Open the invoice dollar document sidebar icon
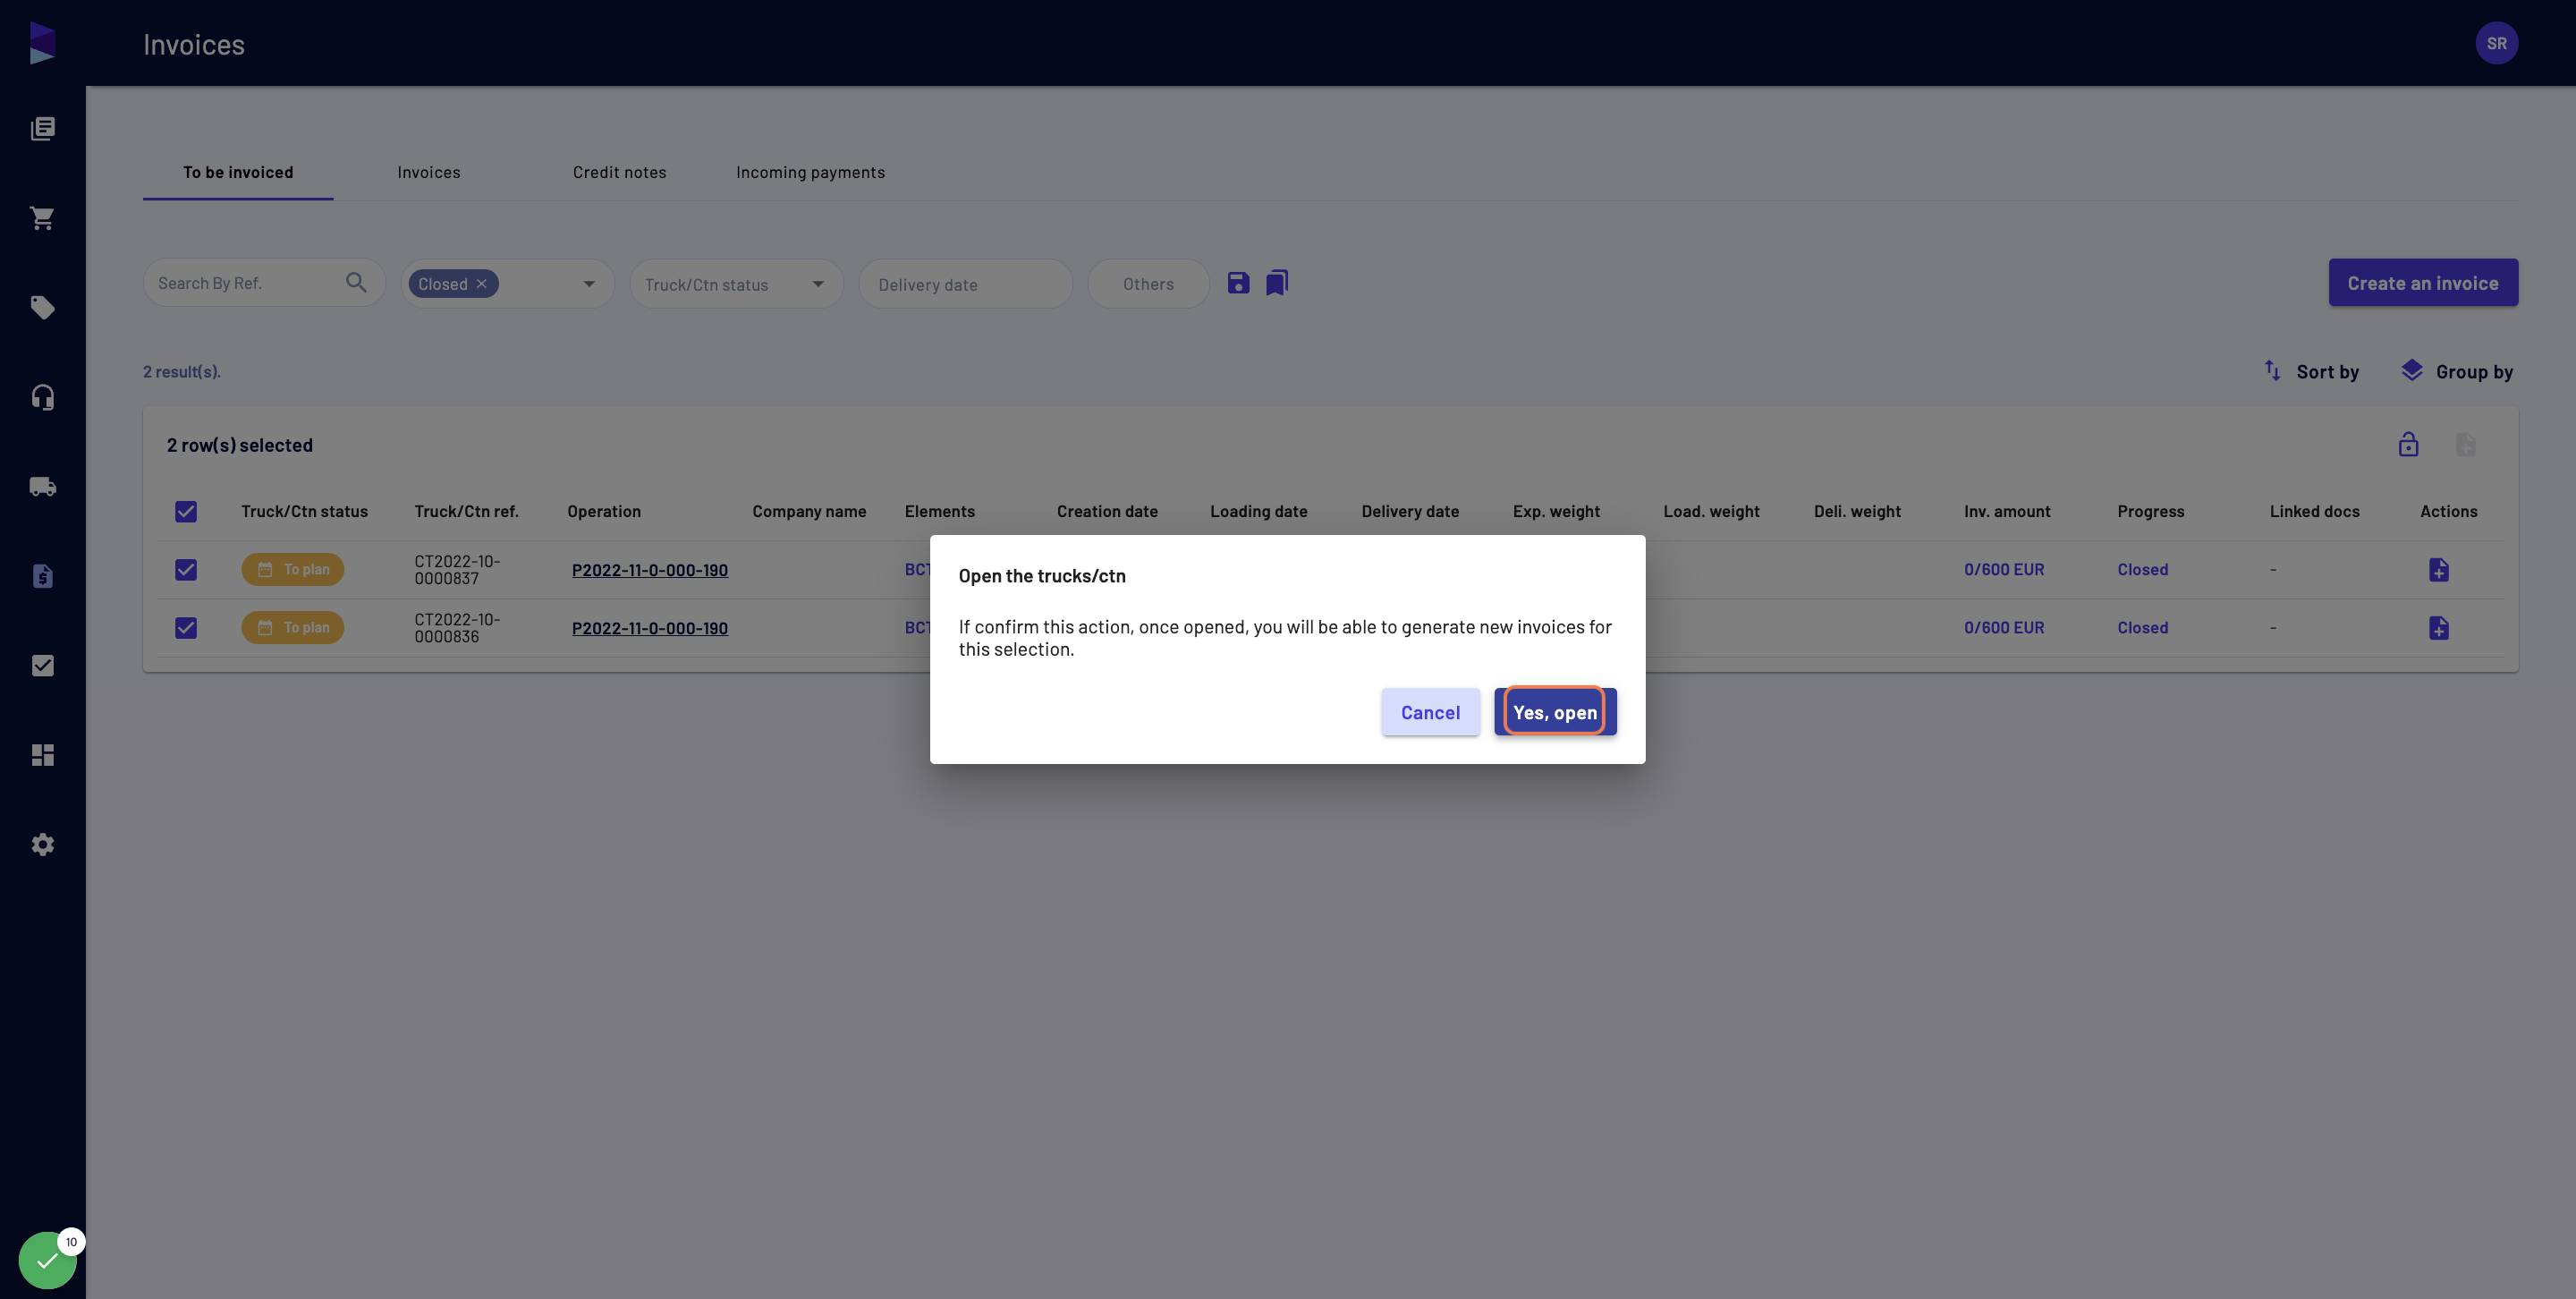This screenshot has width=2576, height=1299. 42,576
